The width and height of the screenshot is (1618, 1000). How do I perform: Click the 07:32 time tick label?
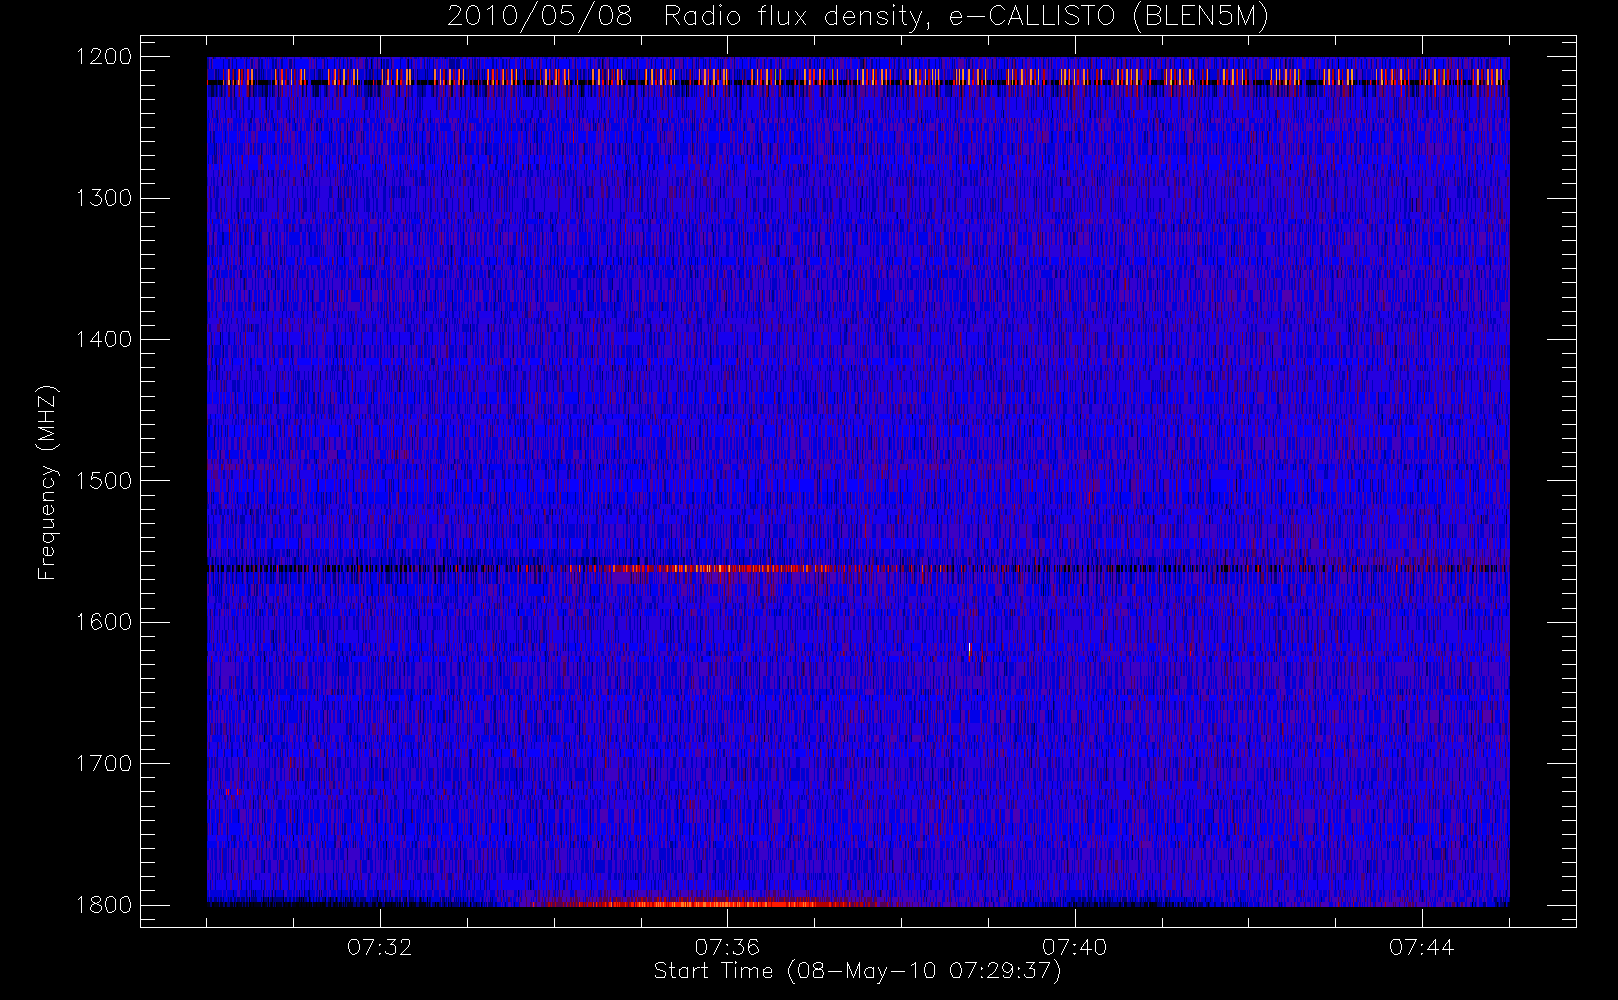pyautogui.click(x=380, y=946)
